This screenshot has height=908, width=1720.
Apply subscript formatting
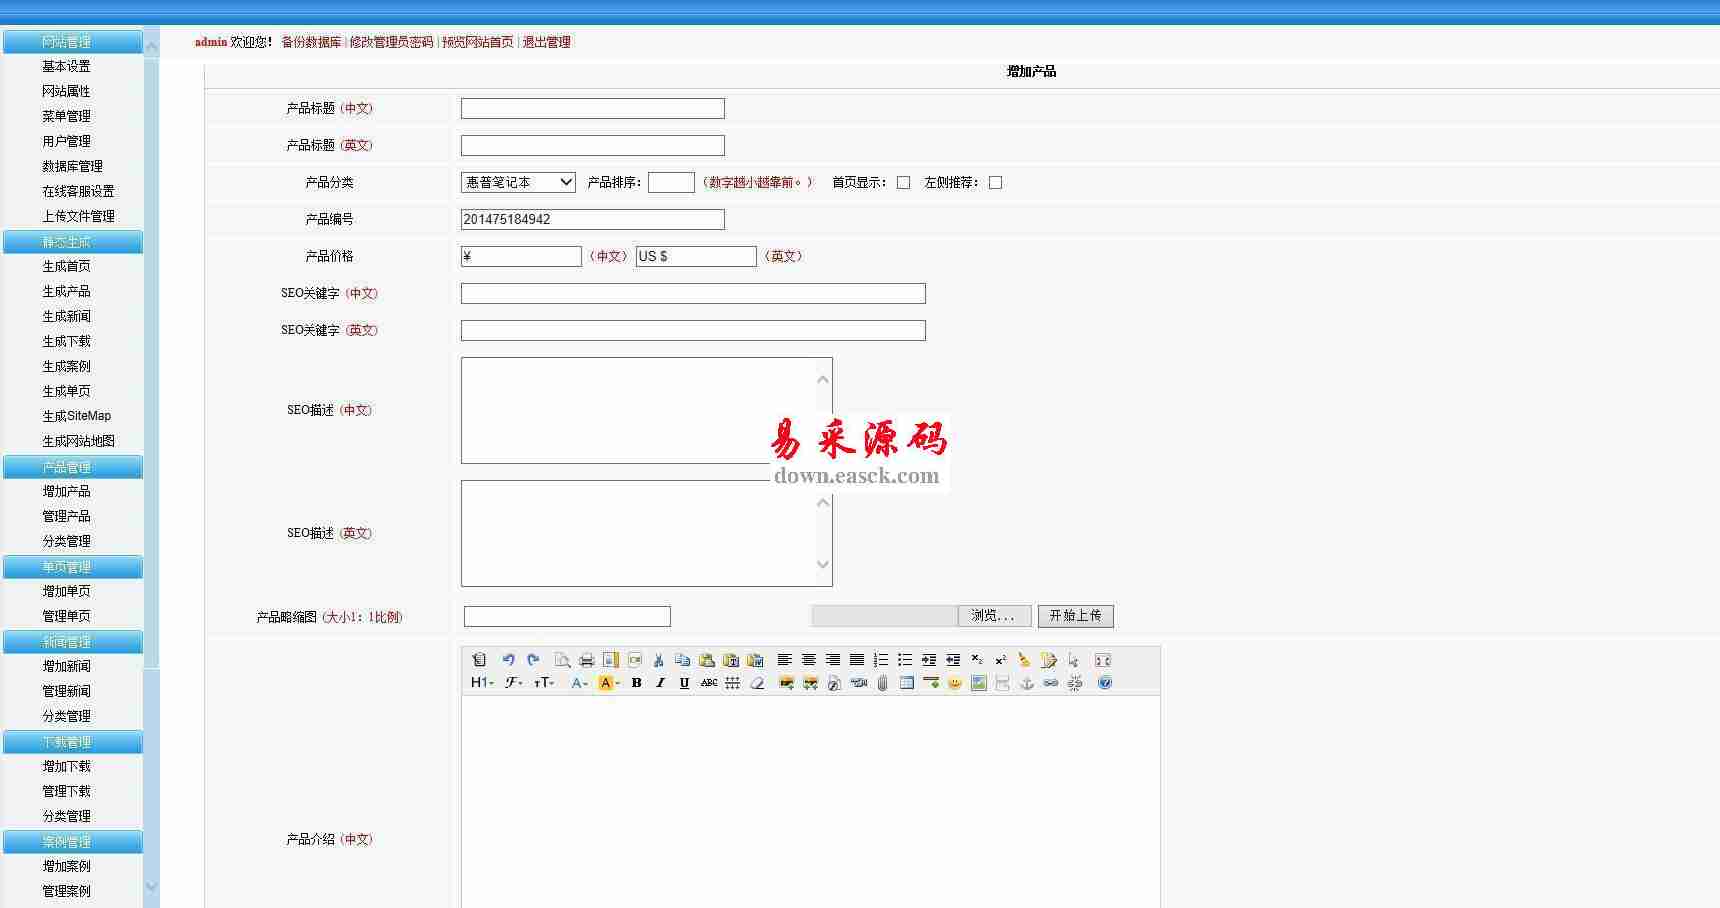(x=977, y=660)
